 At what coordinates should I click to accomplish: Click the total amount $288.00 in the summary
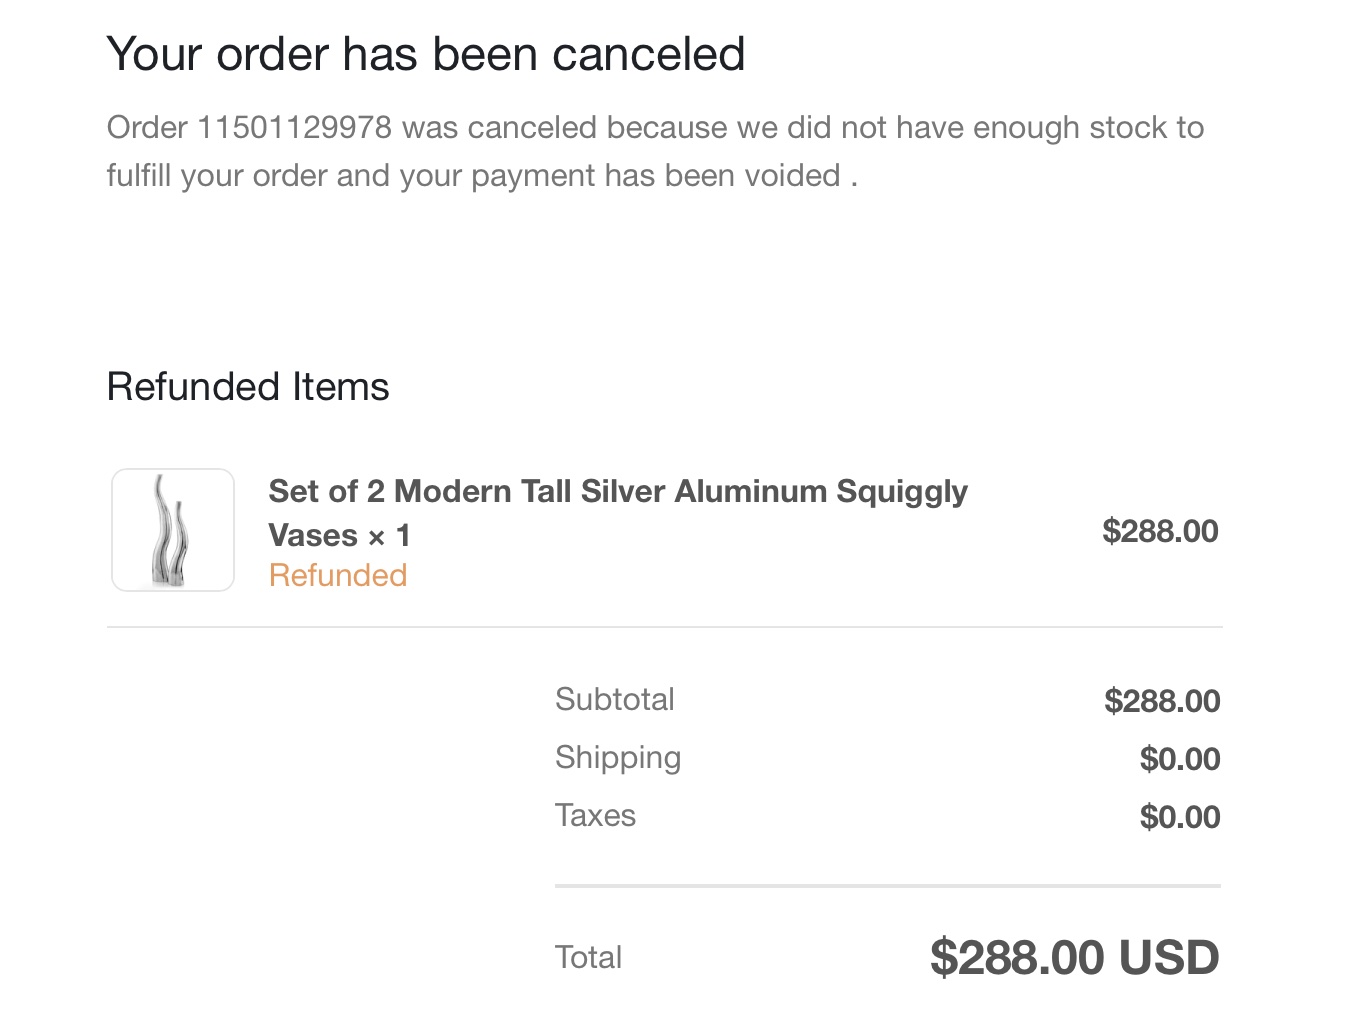1018,958
